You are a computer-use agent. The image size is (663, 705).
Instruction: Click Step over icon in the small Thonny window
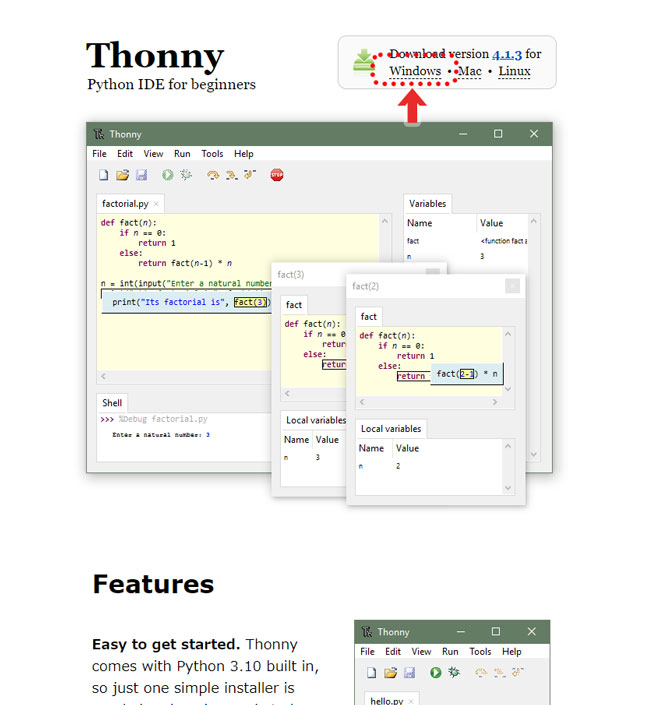point(481,673)
